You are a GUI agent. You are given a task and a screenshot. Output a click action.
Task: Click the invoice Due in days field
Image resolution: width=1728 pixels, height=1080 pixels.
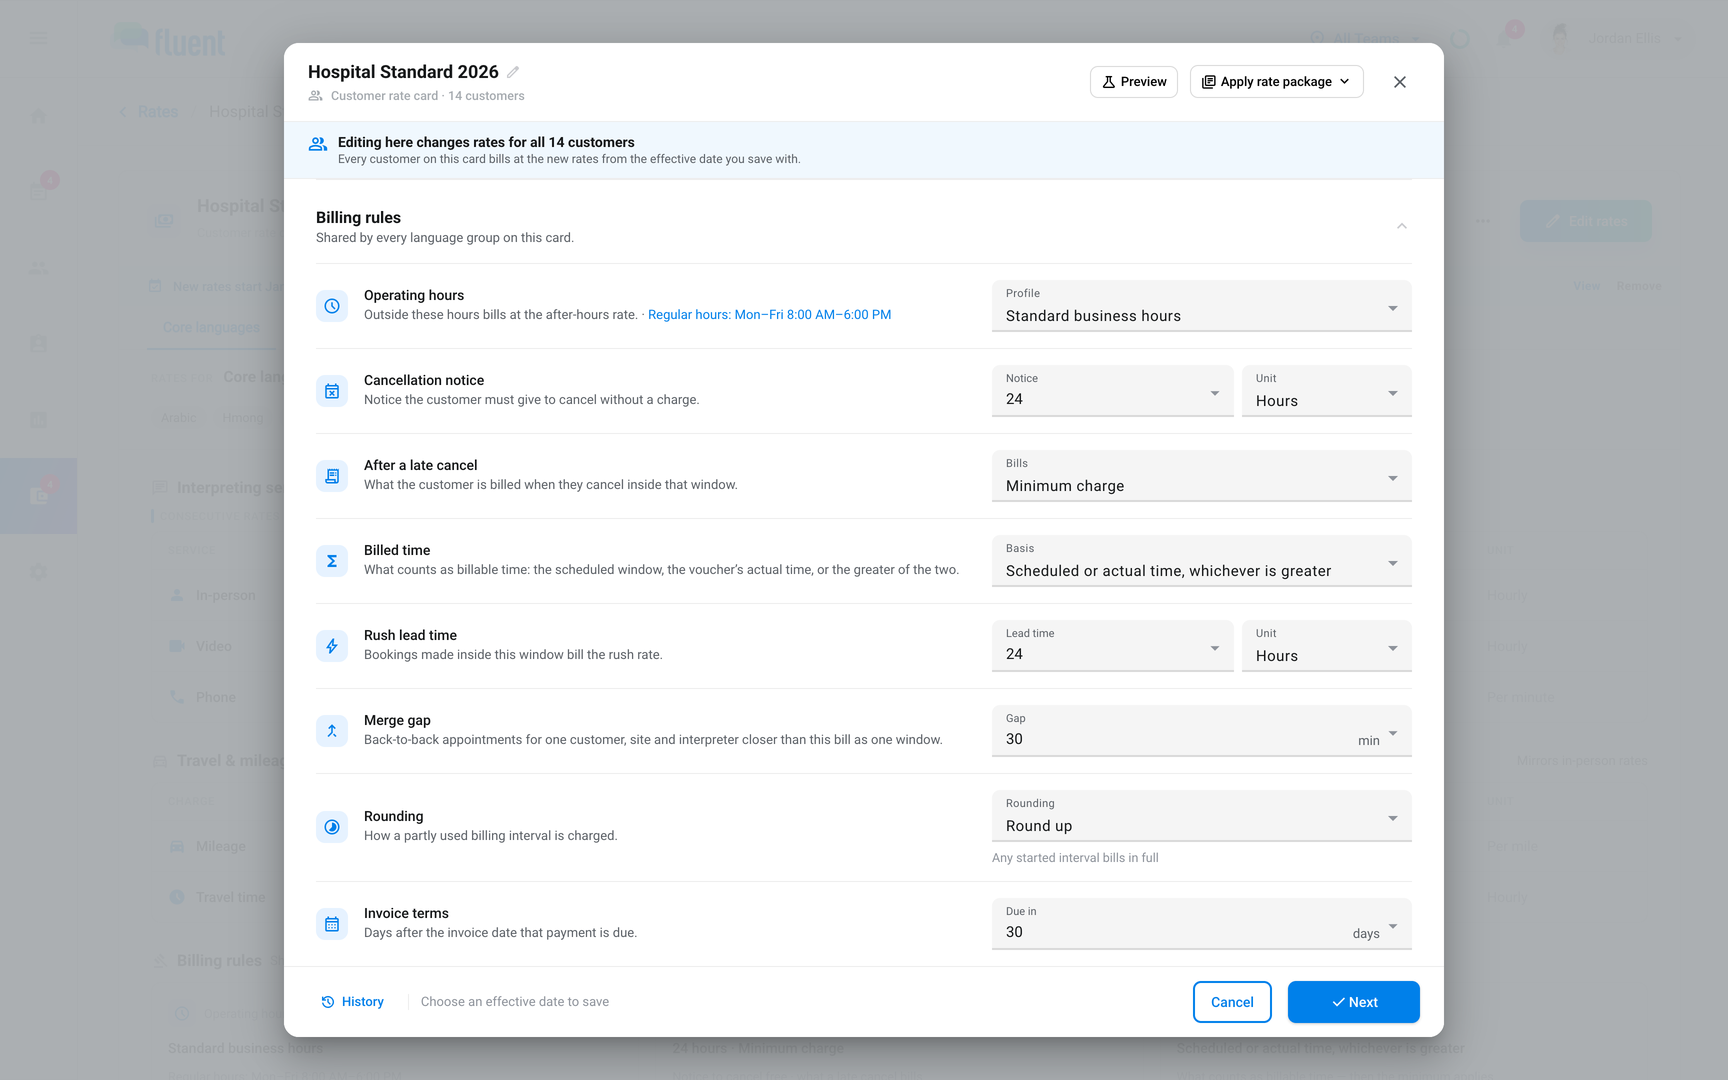click(1202, 924)
